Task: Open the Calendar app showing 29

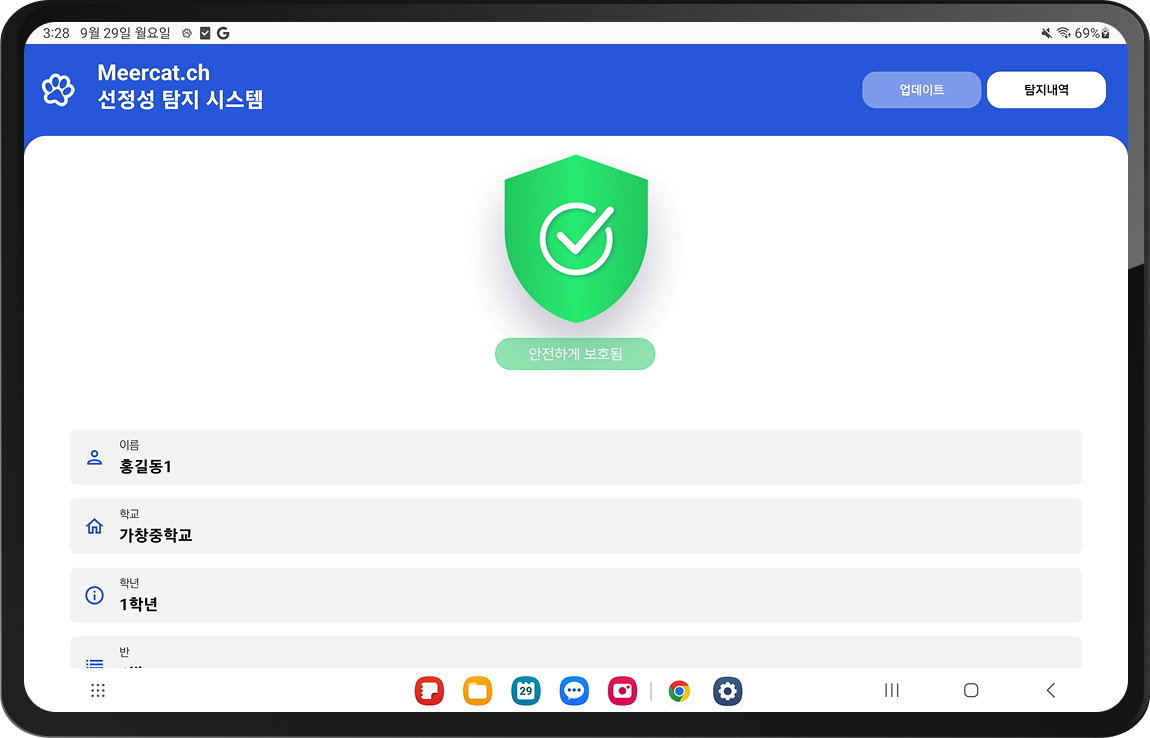Action: 526,691
